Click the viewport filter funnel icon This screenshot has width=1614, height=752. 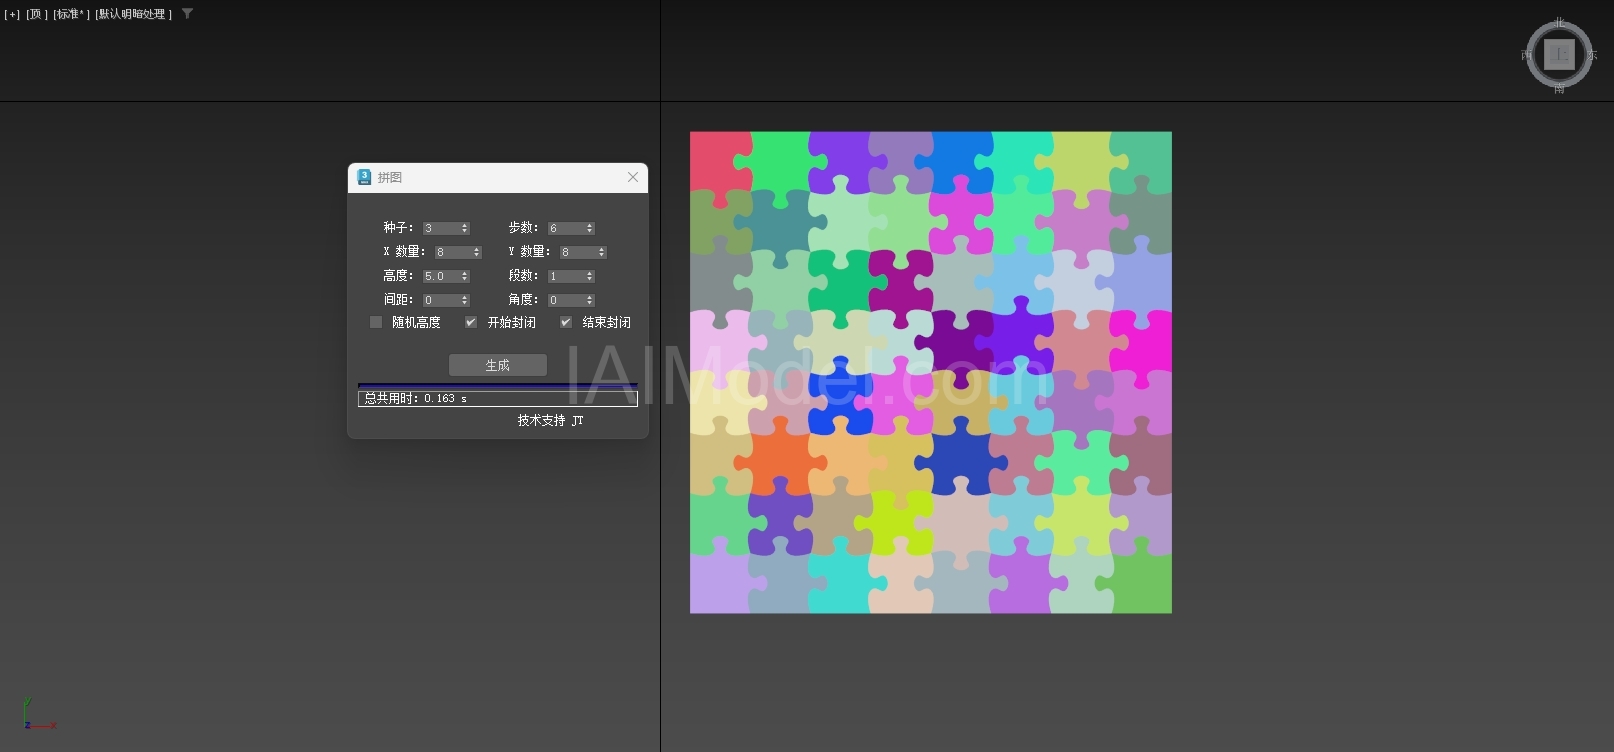pyautogui.click(x=187, y=14)
